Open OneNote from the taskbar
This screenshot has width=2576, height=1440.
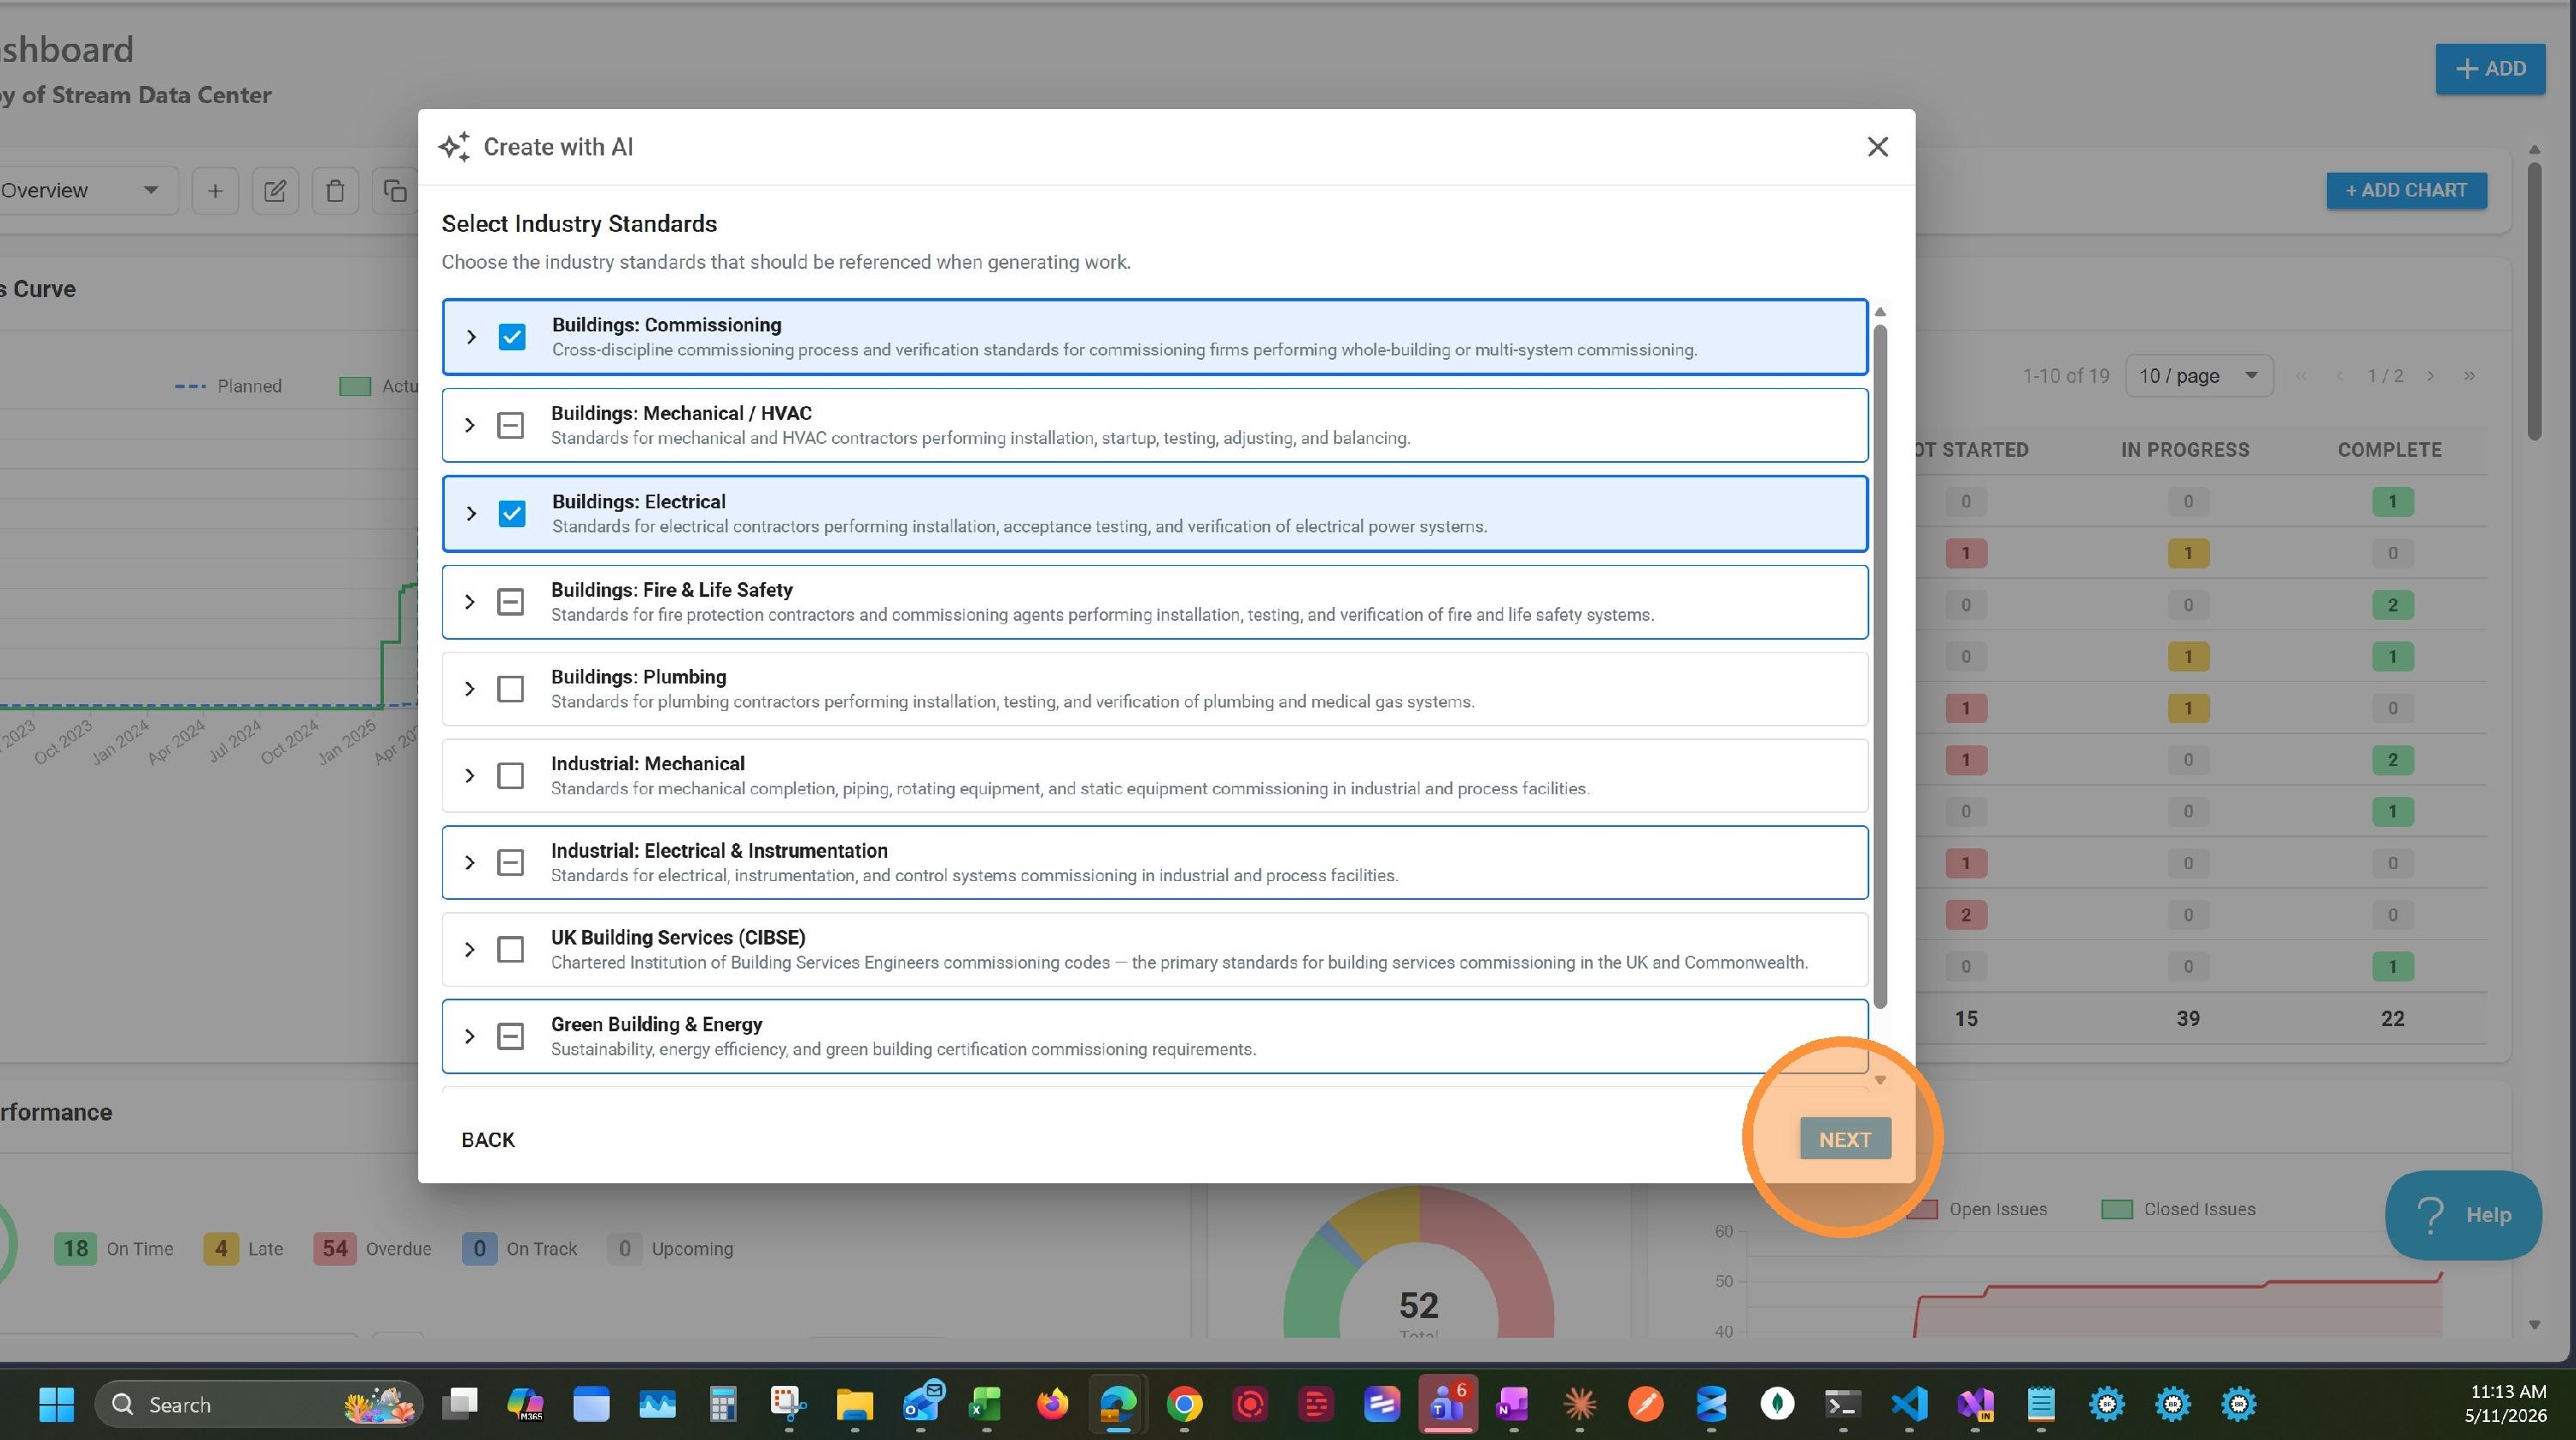point(1513,1405)
